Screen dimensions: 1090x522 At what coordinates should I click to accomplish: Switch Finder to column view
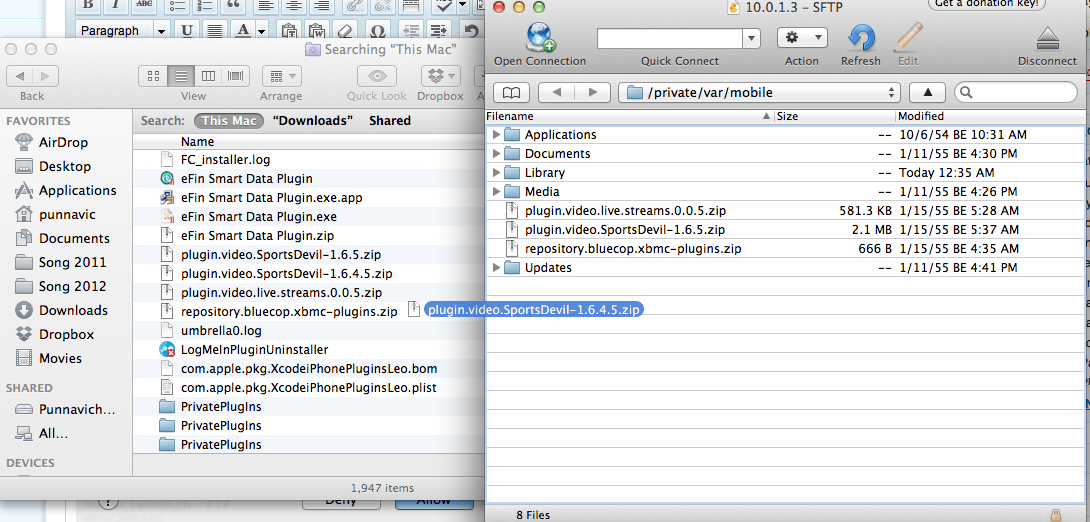(208, 76)
